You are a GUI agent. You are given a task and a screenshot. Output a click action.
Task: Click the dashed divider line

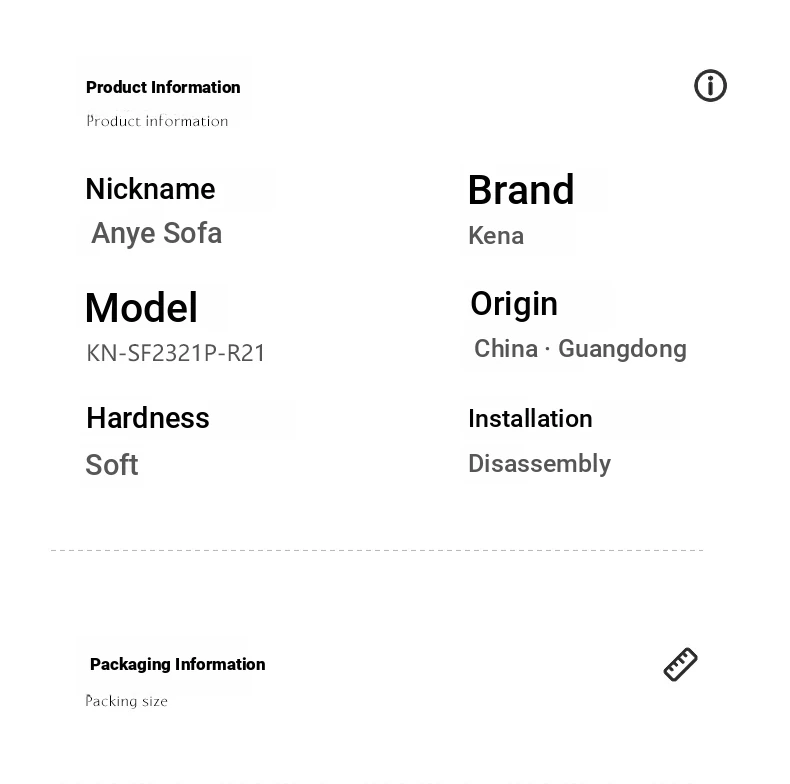[377, 550]
